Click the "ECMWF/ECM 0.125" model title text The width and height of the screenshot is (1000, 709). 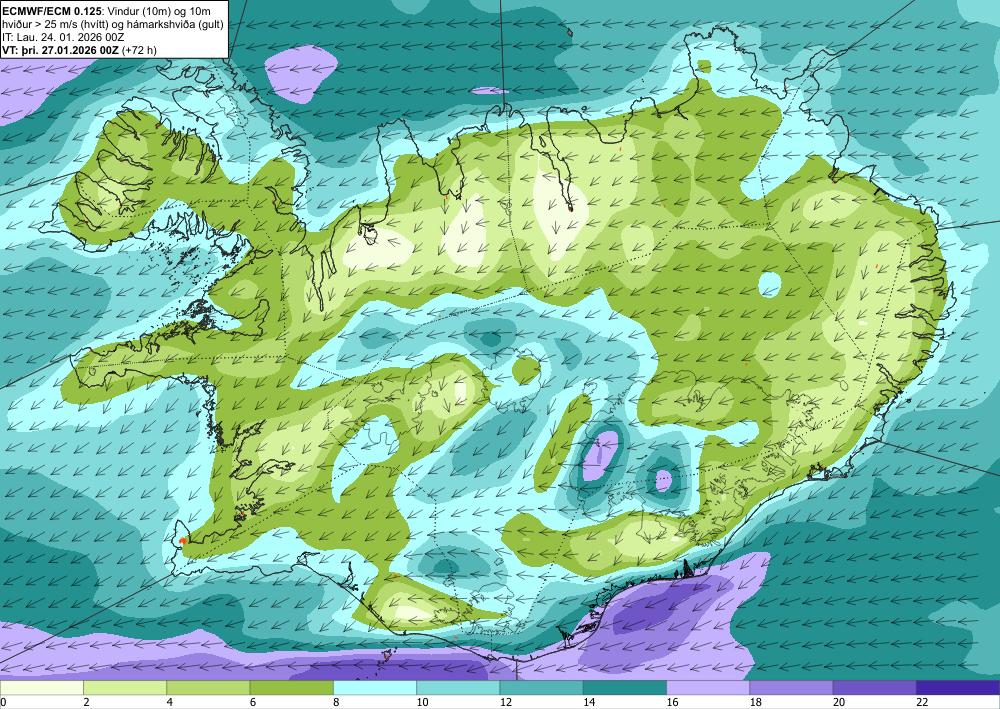pos(51,11)
